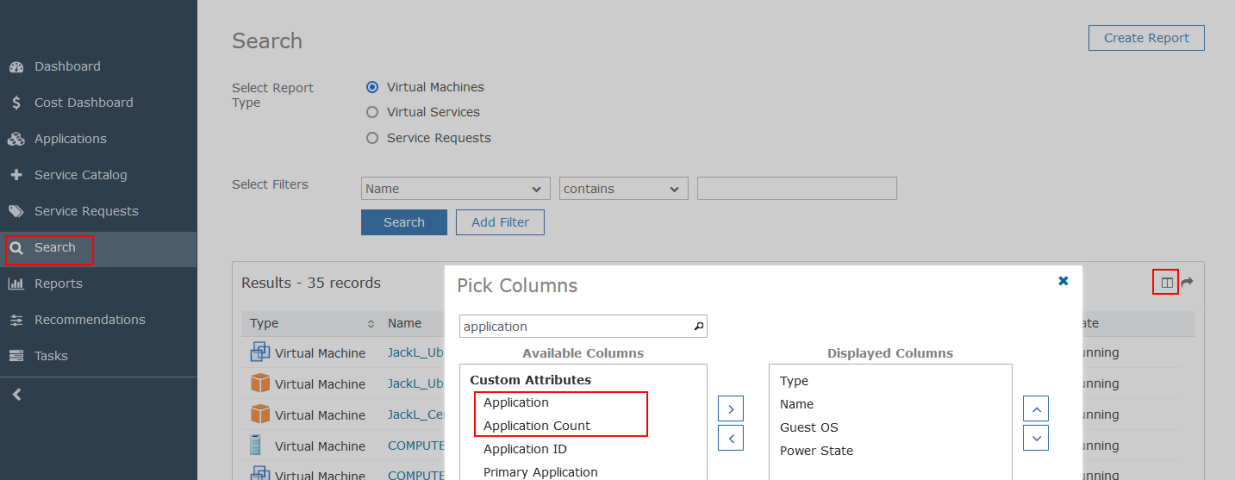The image size is (1235, 480).
Task: Move column right with the arrow button
Action: (x=731, y=408)
